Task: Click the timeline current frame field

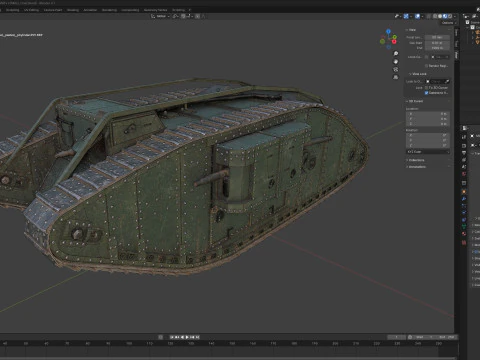Action: [397, 337]
